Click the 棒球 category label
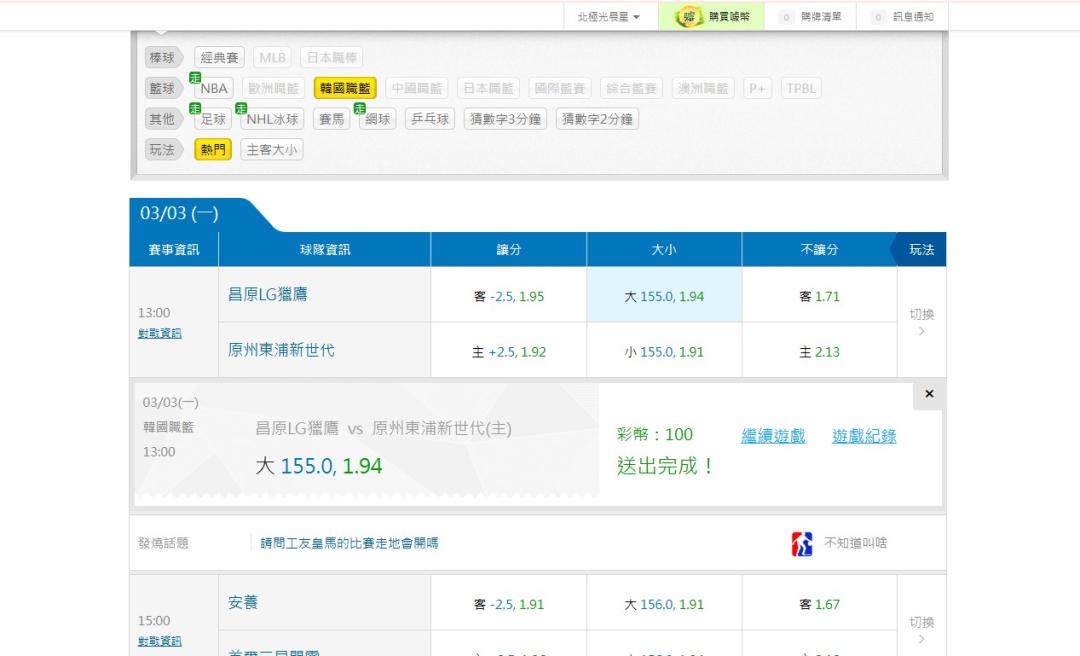 [x=163, y=58]
